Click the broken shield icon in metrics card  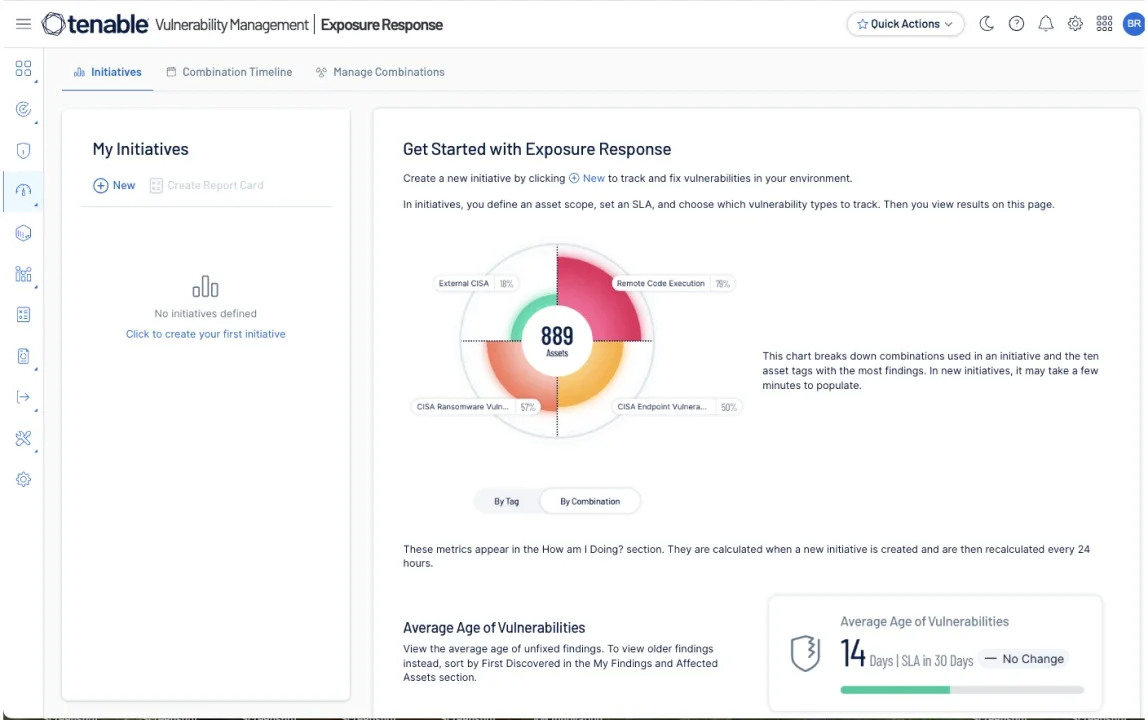[805, 653]
